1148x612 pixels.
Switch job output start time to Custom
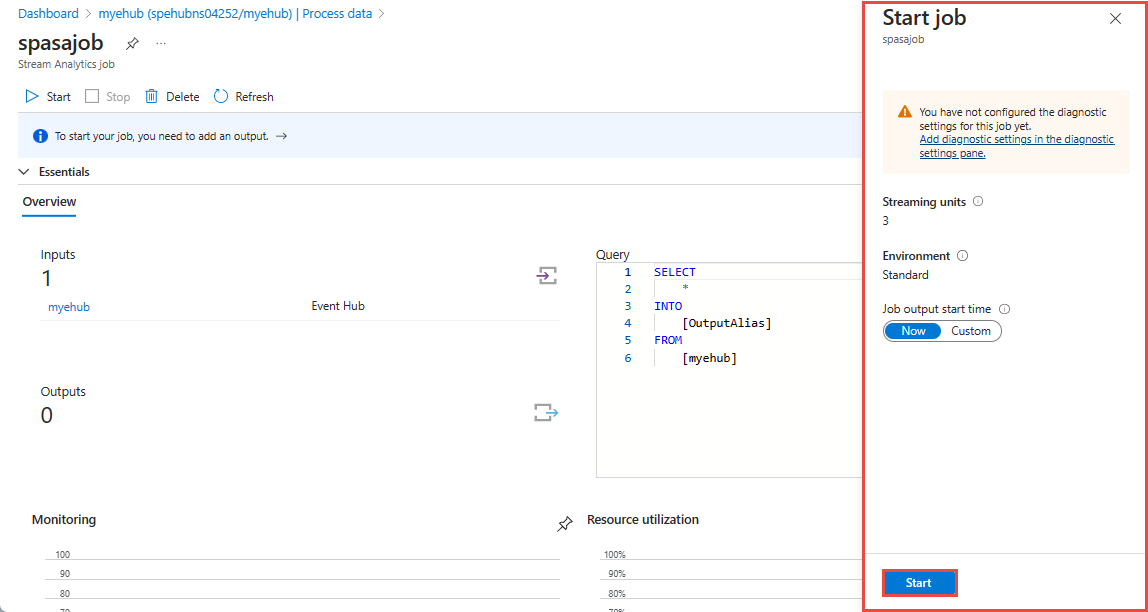tap(970, 330)
